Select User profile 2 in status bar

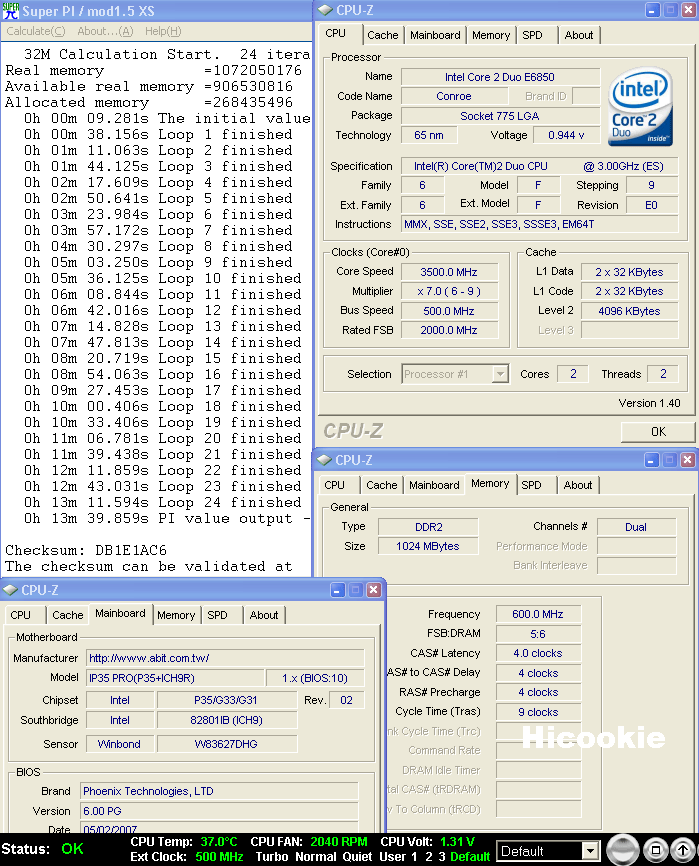(x=429, y=857)
